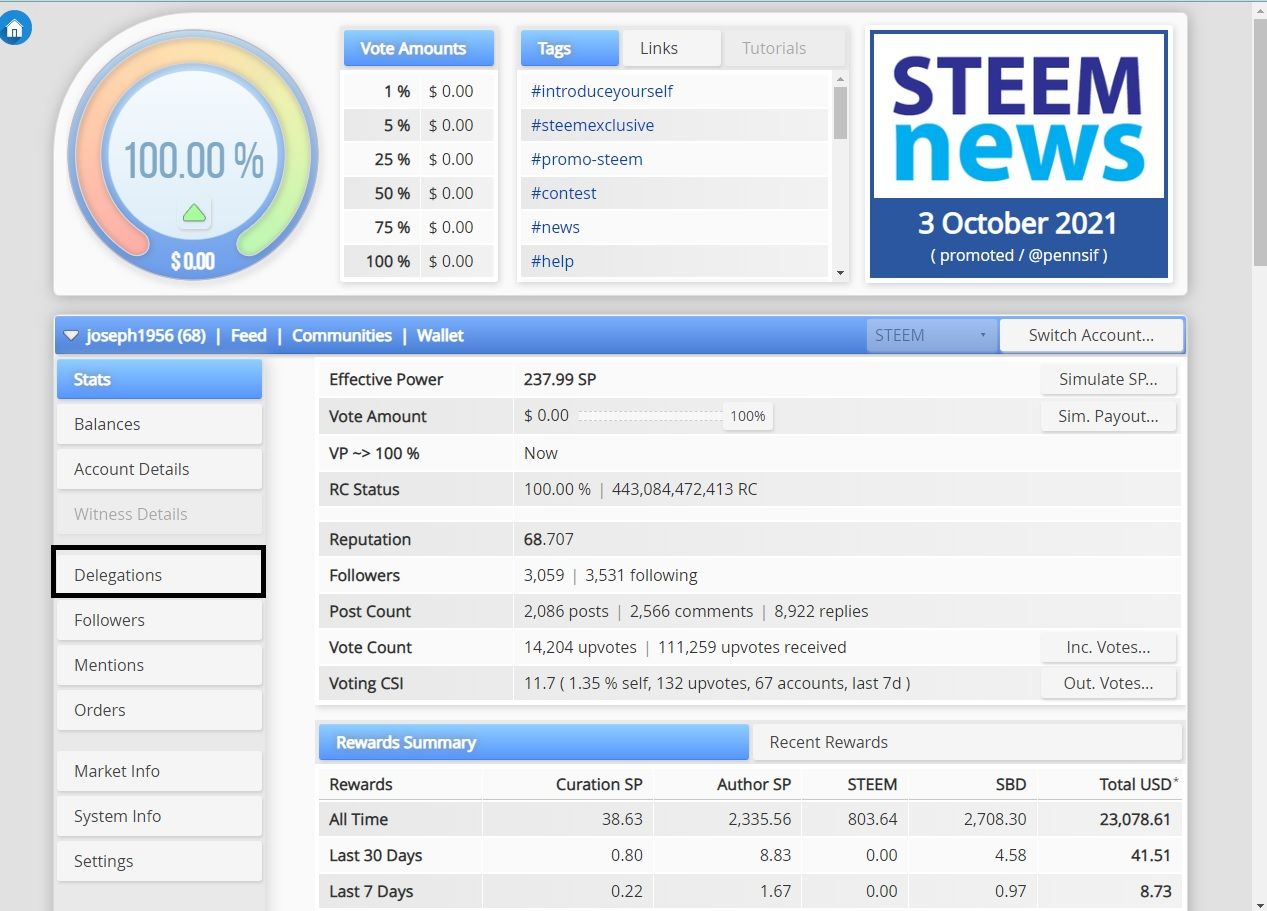Viewport: 1267px width, 911px height.
Task: Click the 237.99 SP effective power value
Action: pos(560,379)
